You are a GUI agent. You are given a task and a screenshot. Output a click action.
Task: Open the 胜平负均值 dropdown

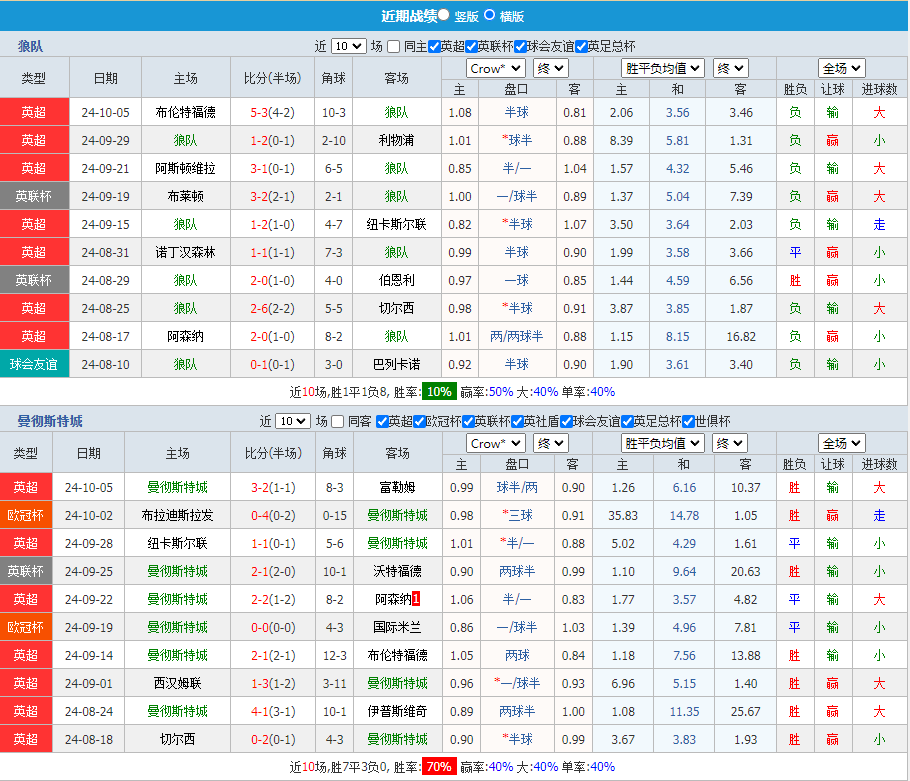659,67
